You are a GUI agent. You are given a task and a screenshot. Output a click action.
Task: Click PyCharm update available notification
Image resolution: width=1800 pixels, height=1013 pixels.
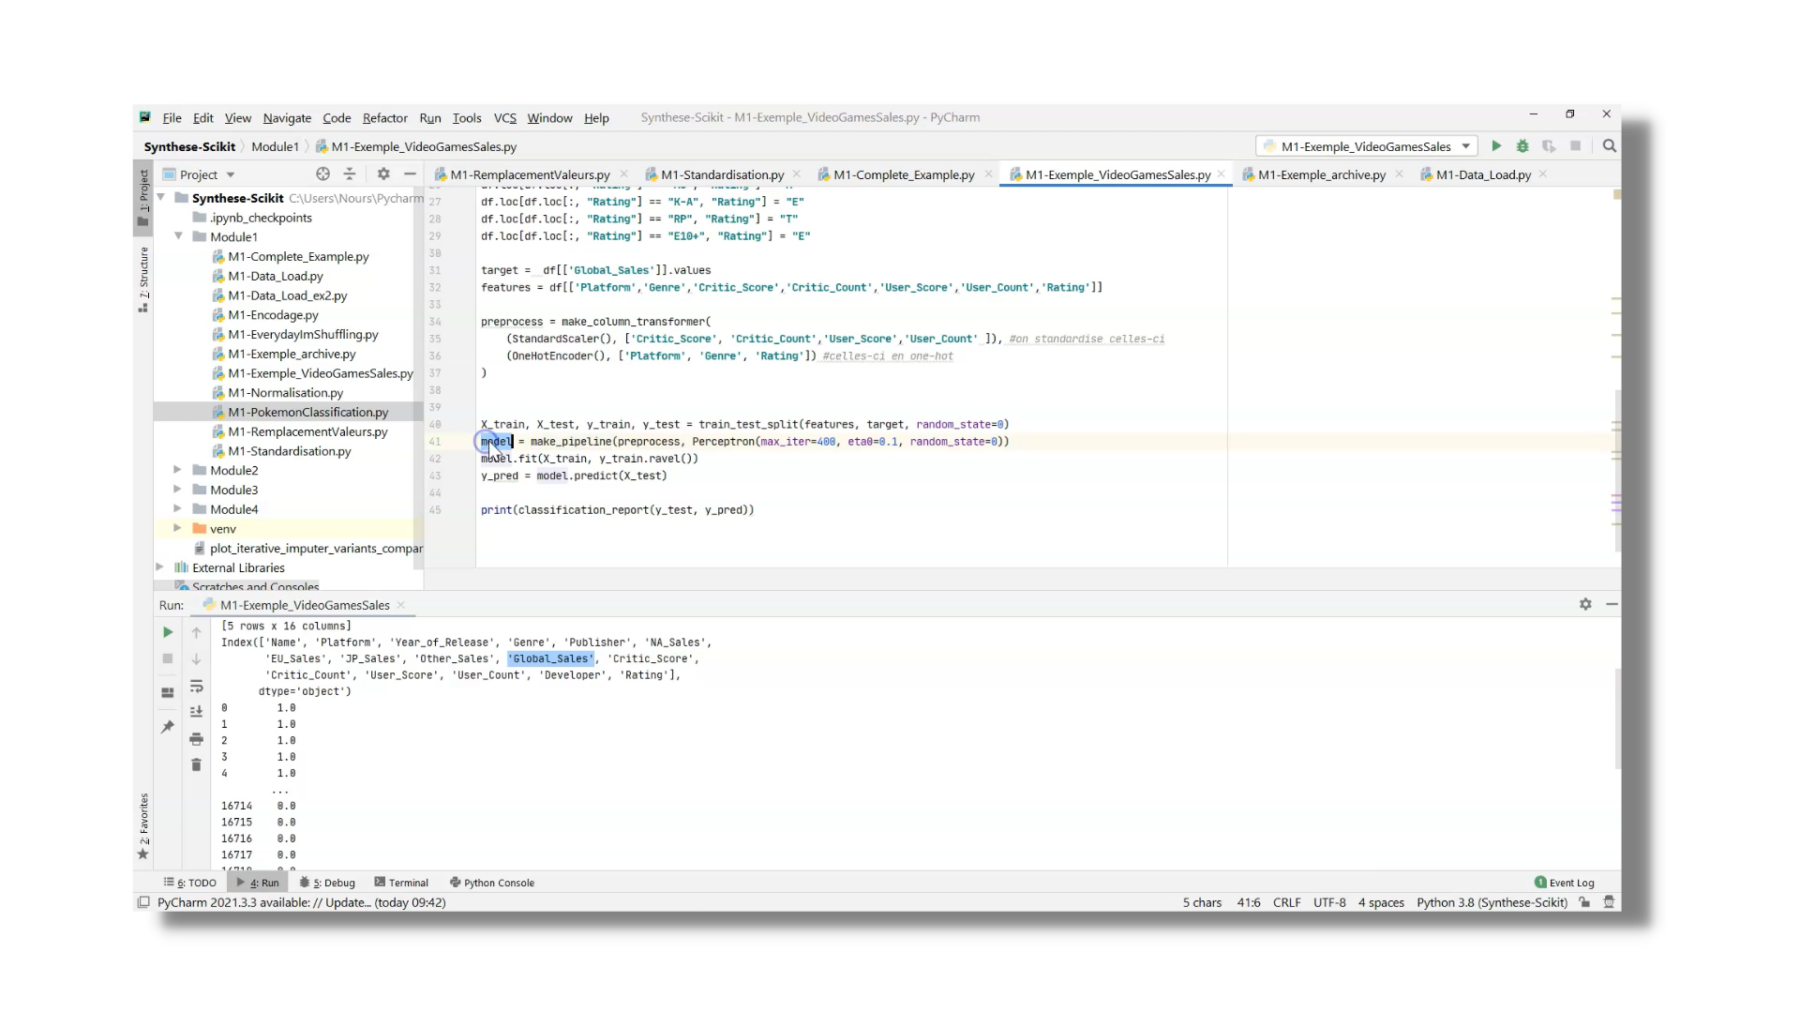click(x=301, y=902)
